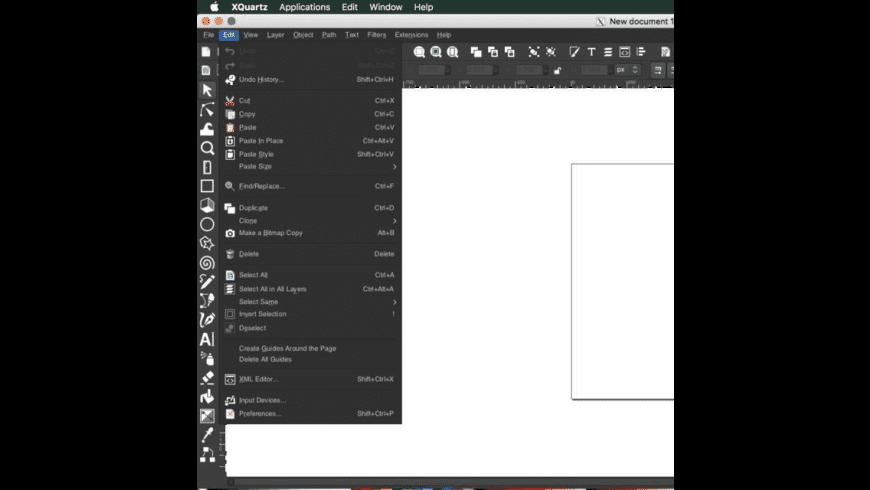Choose Select All in All Layers
The width and height of the screenshot is (870, 490).
(x=310, y=289)
